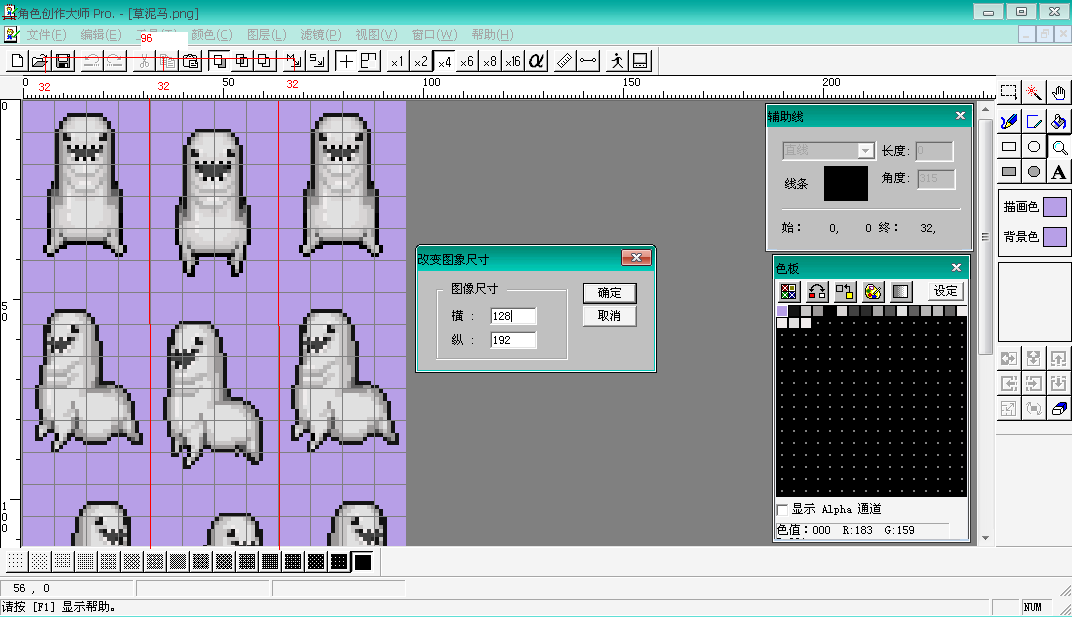Select the hand pan tool

[1059, 92]
